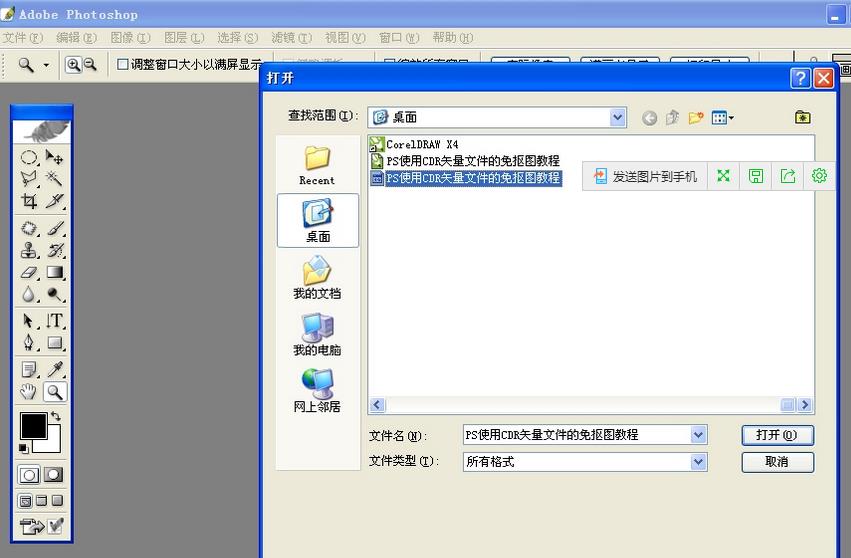Select the Slice tool
This screenshot has width=851, height=558.
pyautogui.click(x=54, y=201)
